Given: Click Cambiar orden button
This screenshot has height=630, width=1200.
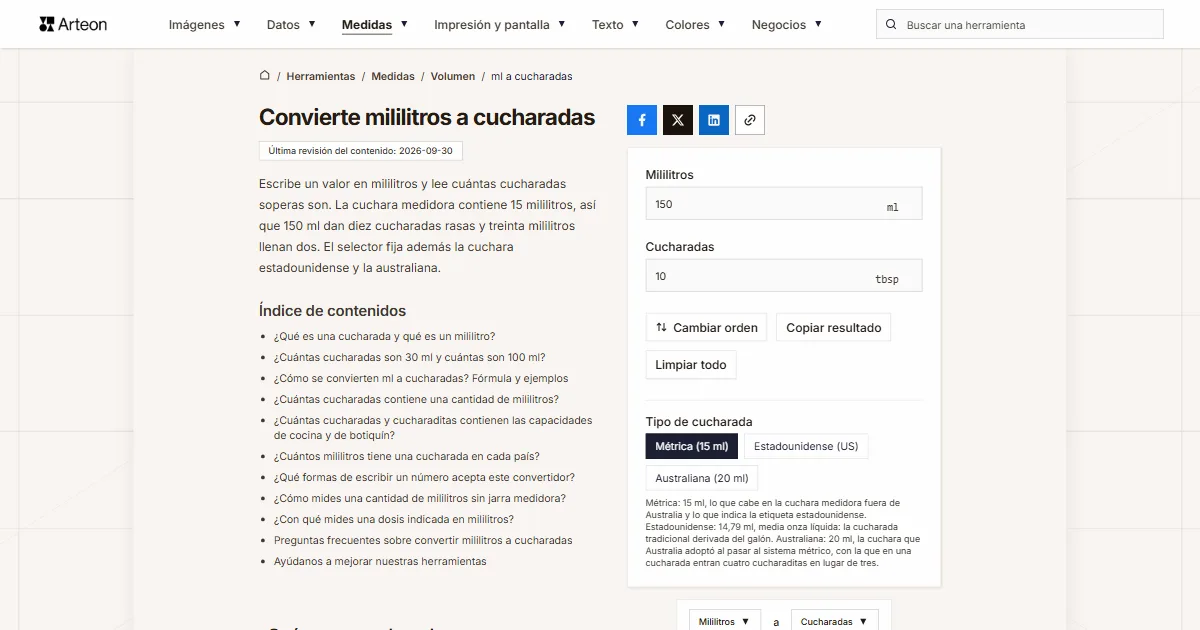Looking at the screenshot, I should click(x=706, y=327).
